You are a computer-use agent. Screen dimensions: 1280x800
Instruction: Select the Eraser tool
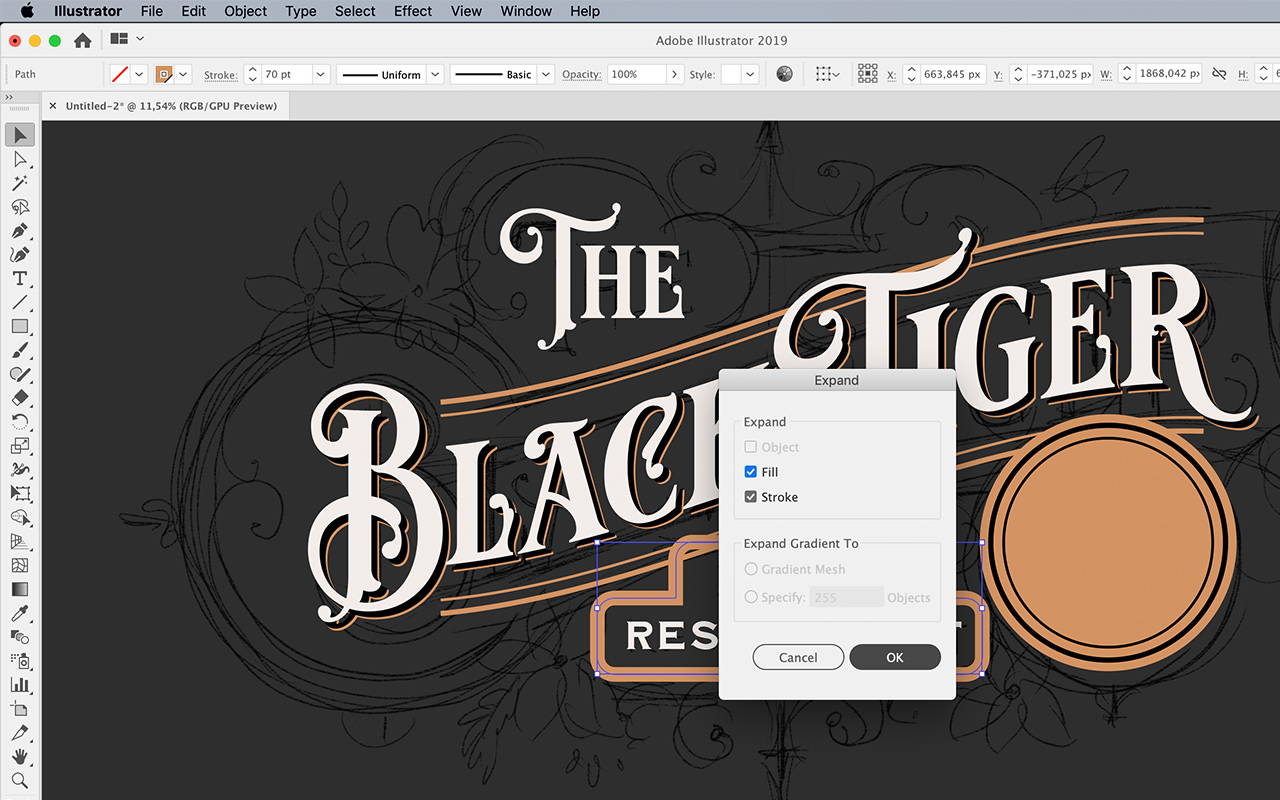tap(20, 398)
